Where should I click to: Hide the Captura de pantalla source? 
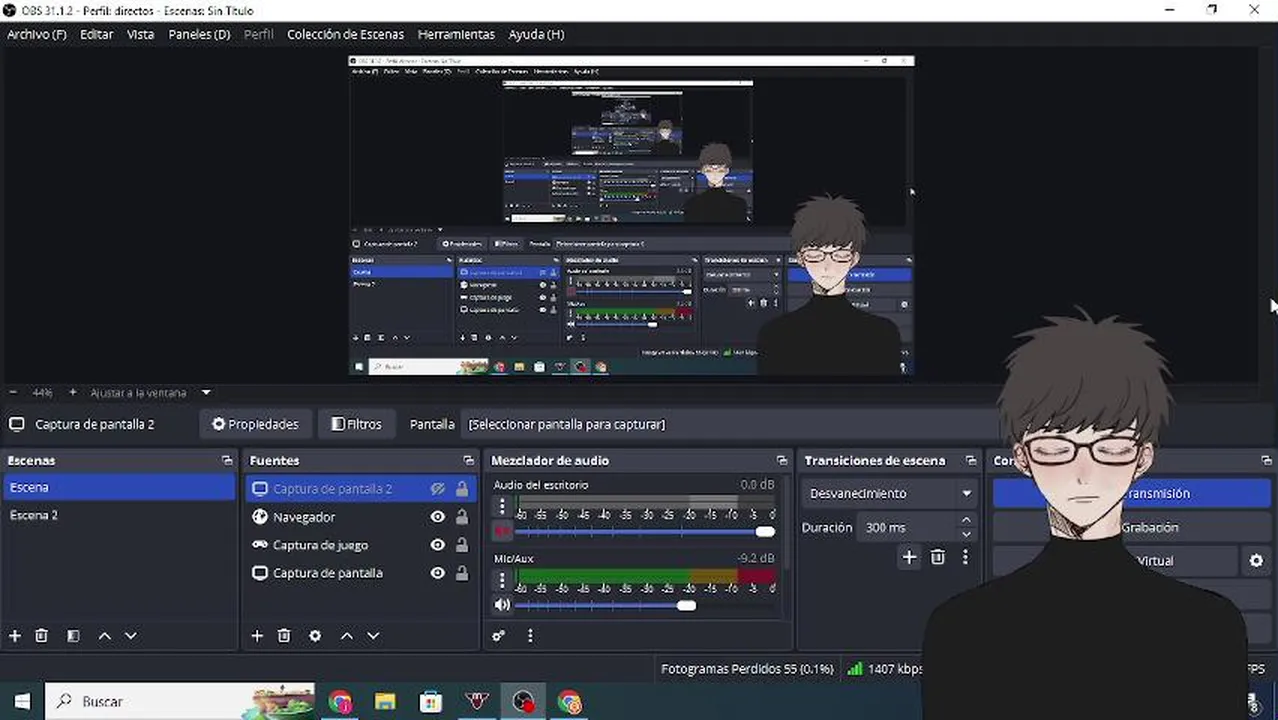pyautogui.click(x=437, y=573)
